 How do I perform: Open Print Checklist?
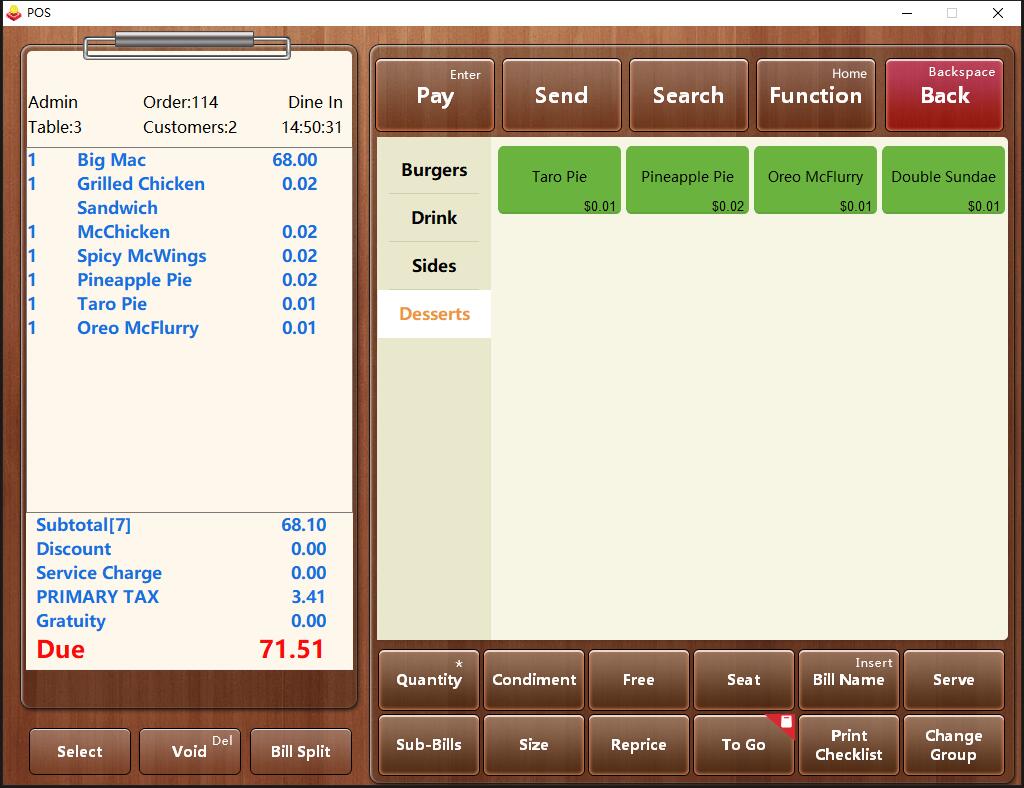pyautogui.click(x=848, y=745)
